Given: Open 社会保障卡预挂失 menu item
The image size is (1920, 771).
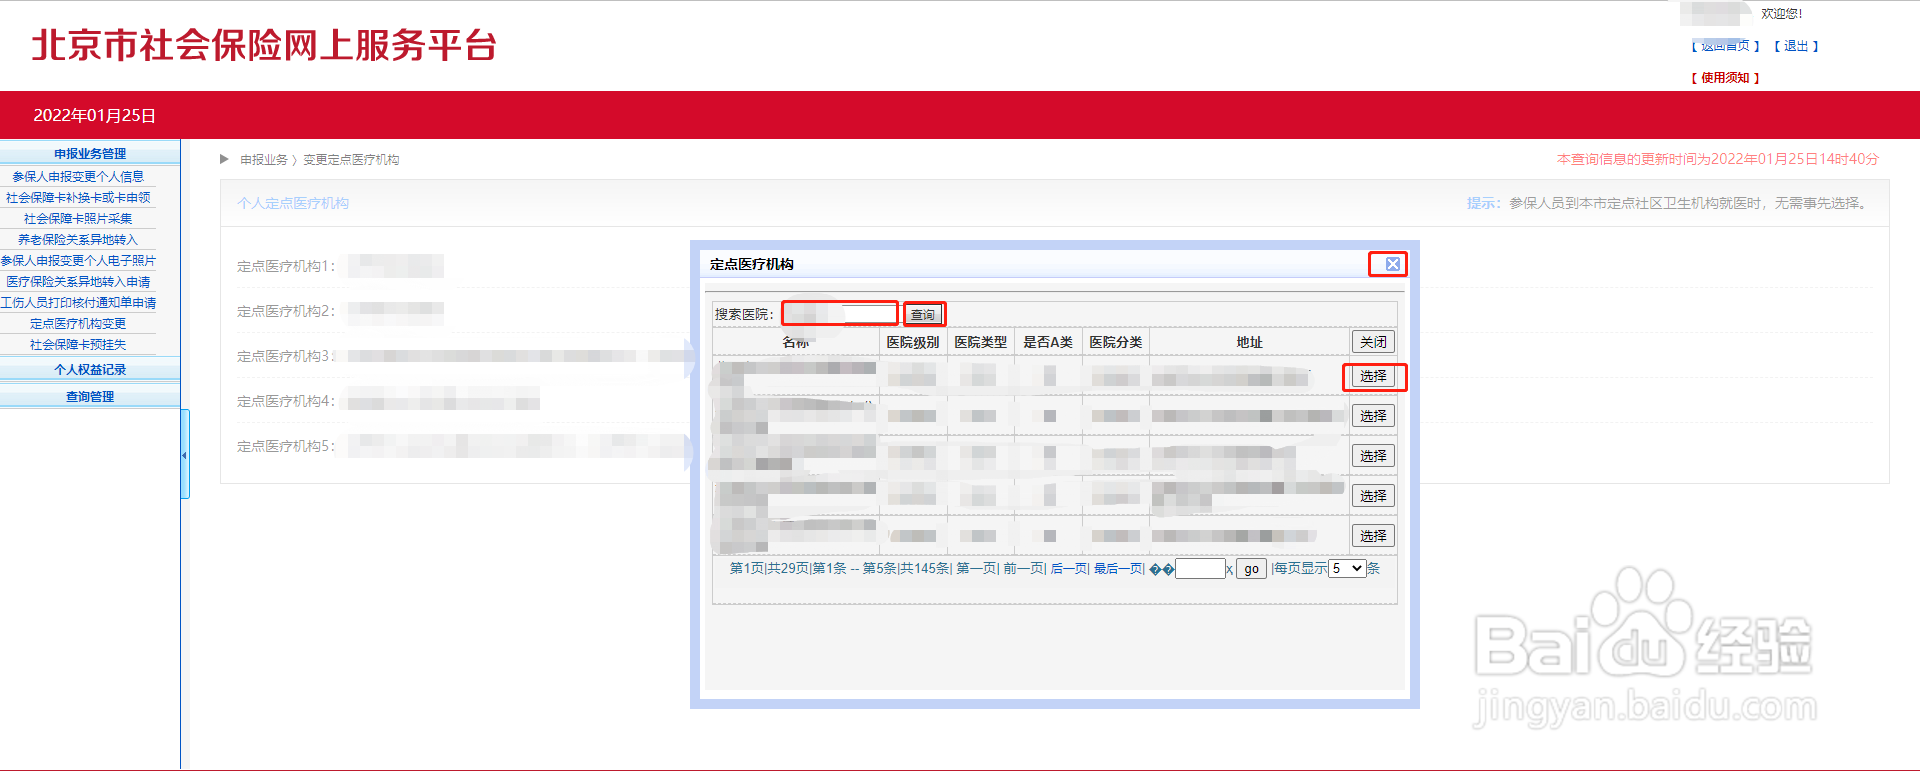Looking at the screenshot, I should [x=78, y=344].
